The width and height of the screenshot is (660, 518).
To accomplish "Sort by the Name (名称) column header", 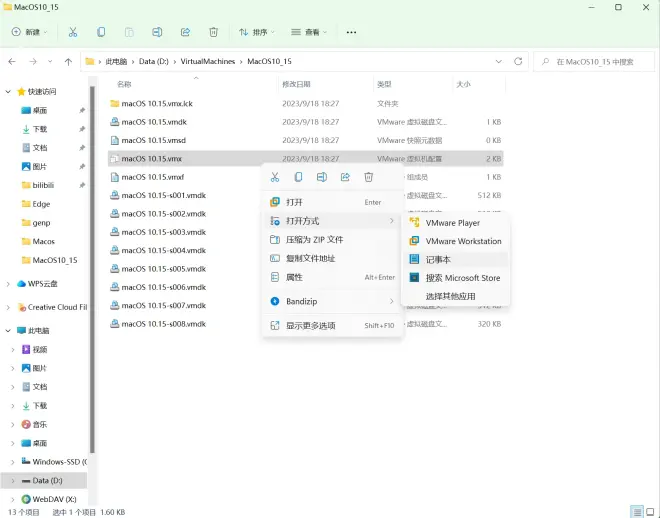I will [x=193, y=84].
